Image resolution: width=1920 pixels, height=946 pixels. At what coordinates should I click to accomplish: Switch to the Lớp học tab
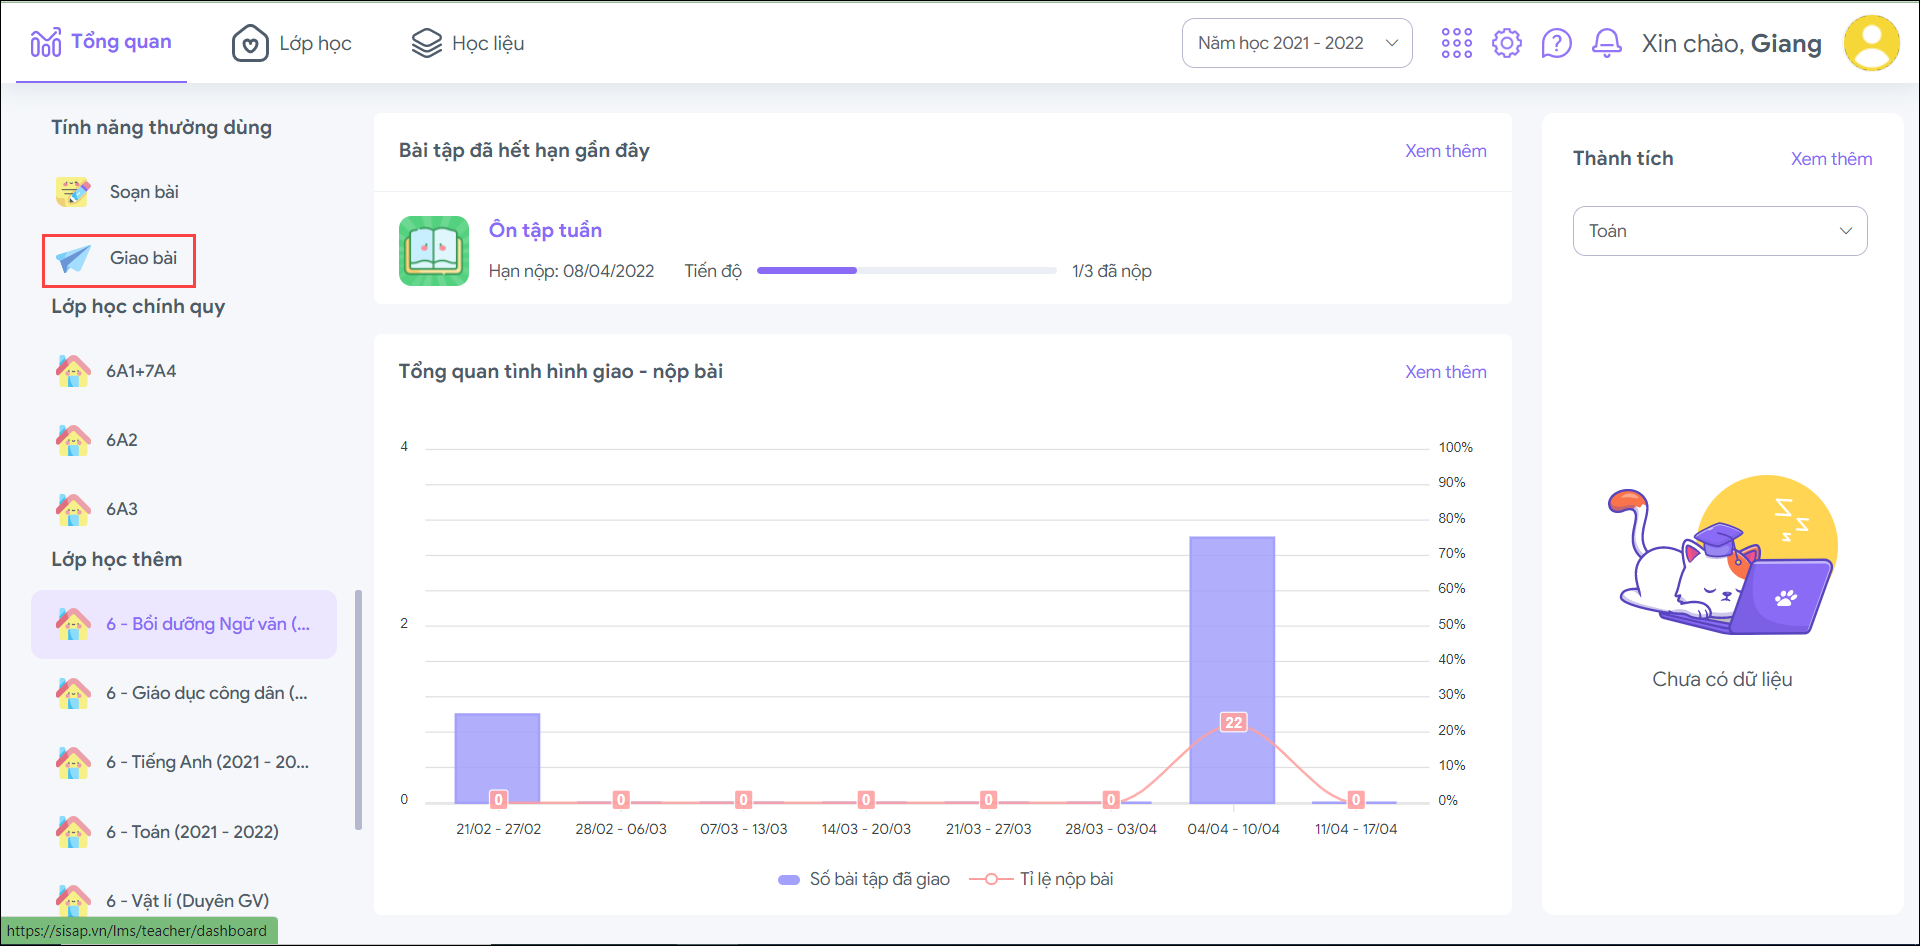[x=292, y=43]
